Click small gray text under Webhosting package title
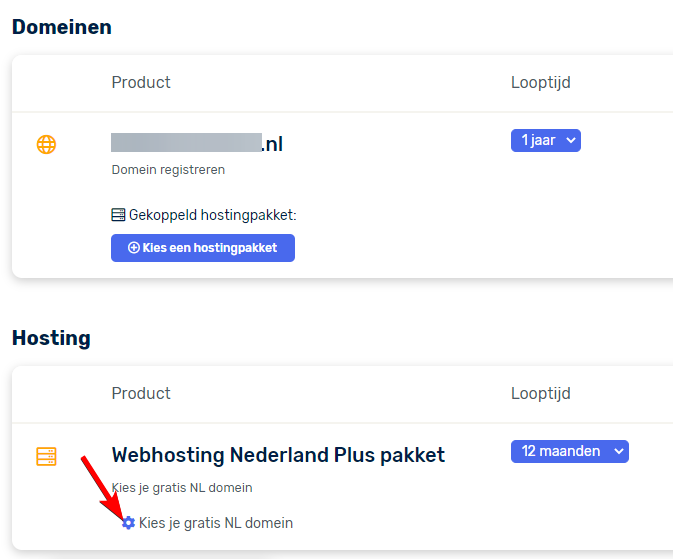673x559 pixels. [x=182, y=488]
